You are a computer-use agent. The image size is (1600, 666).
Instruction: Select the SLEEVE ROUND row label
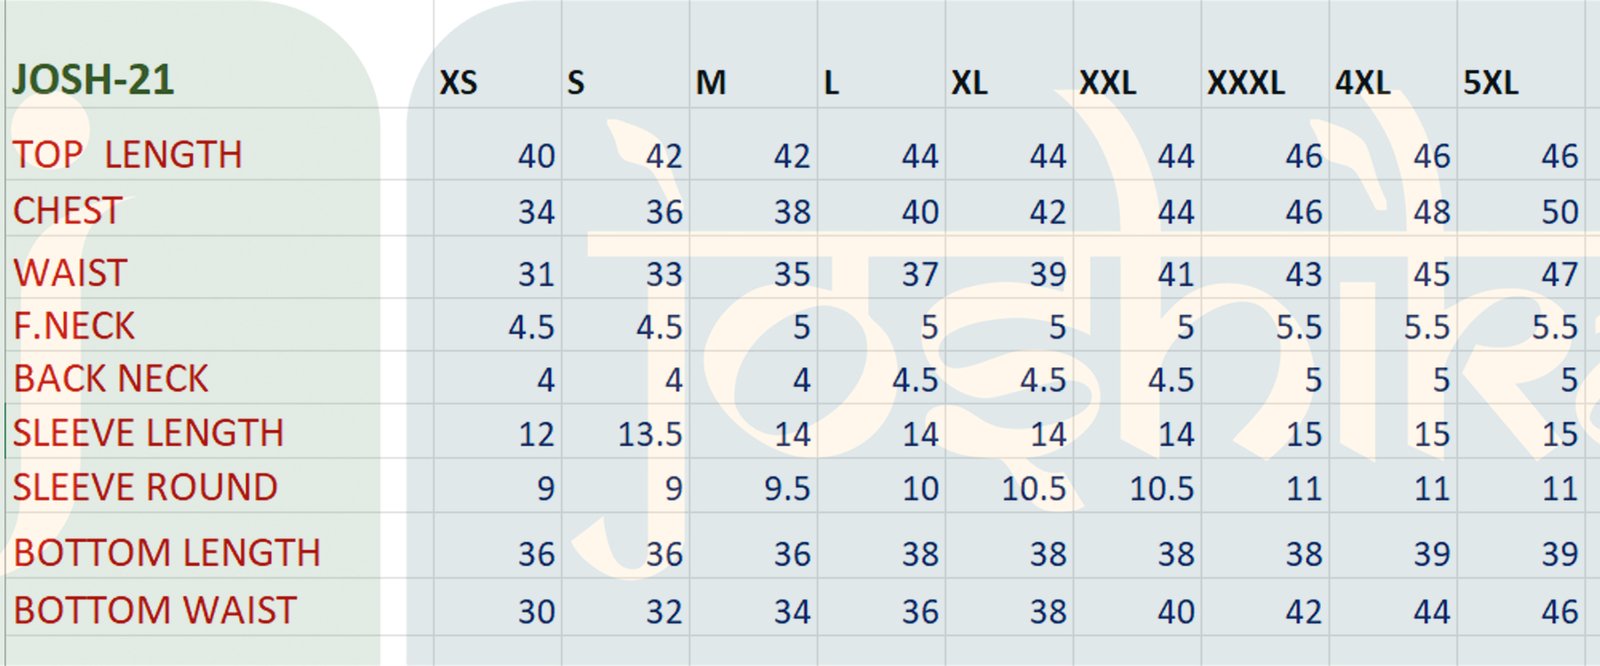click(145, 487)
